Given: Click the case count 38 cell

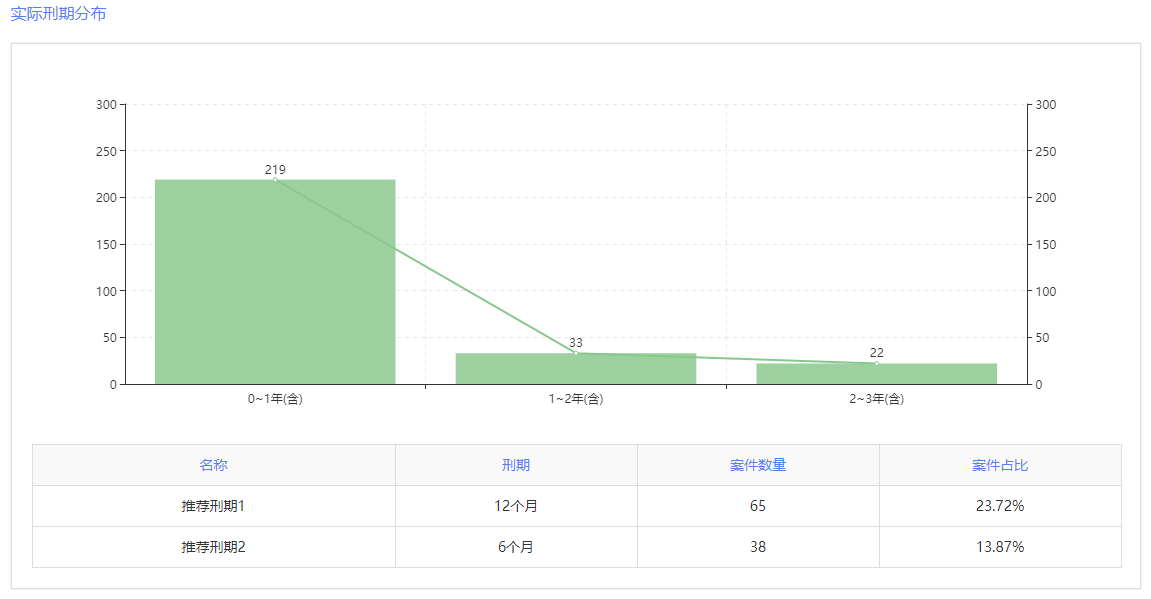Looking at the screenshot, I should point(758,547).
